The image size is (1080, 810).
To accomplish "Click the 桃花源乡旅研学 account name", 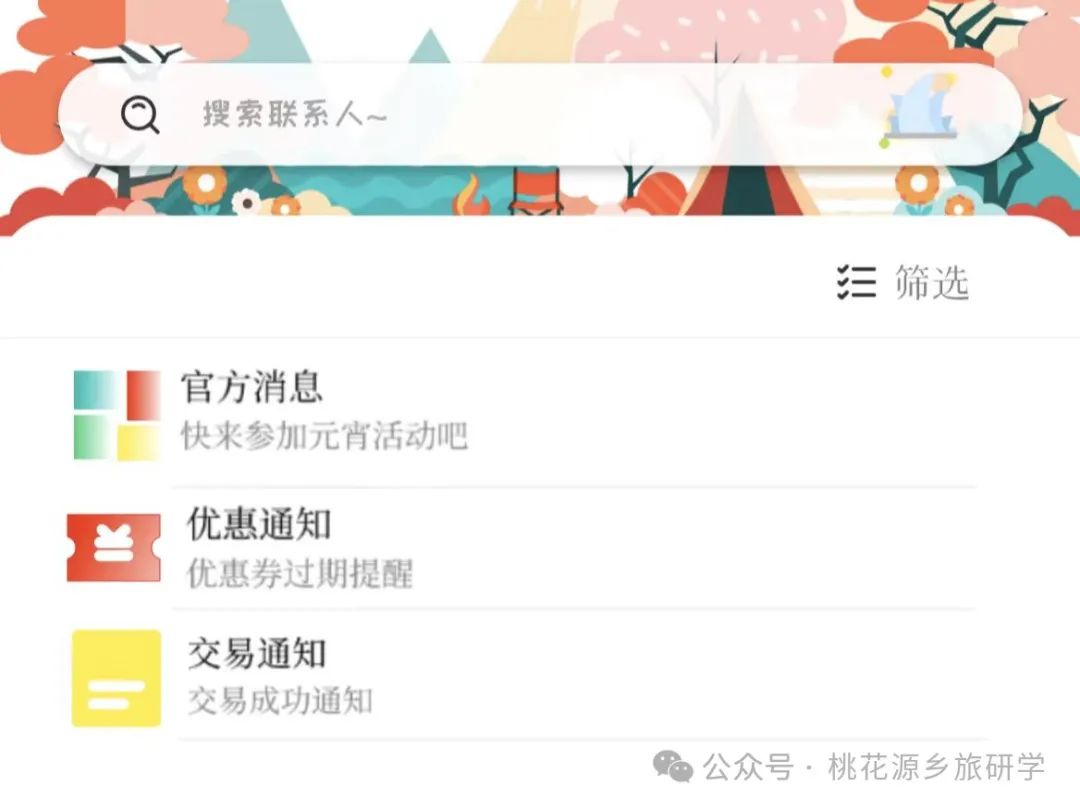I will coord(936,767).
